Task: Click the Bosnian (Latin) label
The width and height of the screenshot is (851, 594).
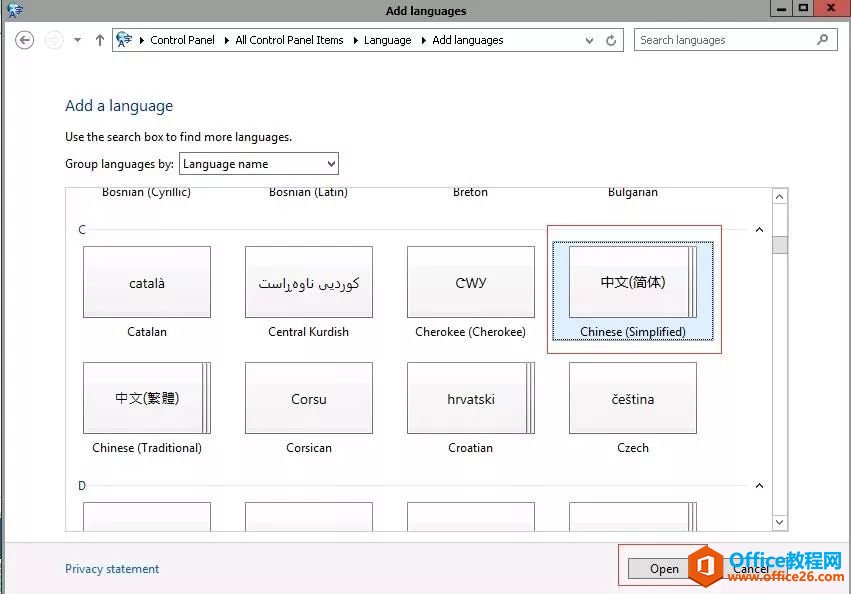Action: (308, 192)
